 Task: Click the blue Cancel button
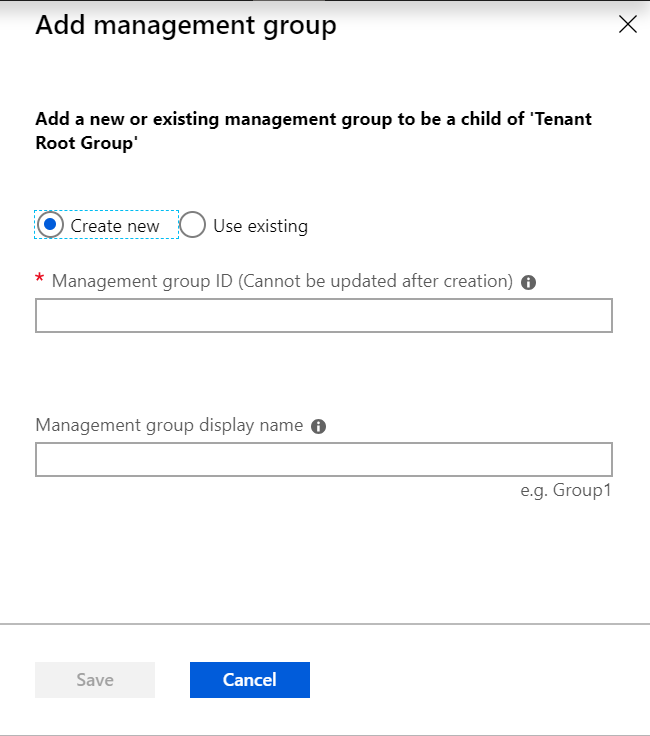click(x=249, y=680)
